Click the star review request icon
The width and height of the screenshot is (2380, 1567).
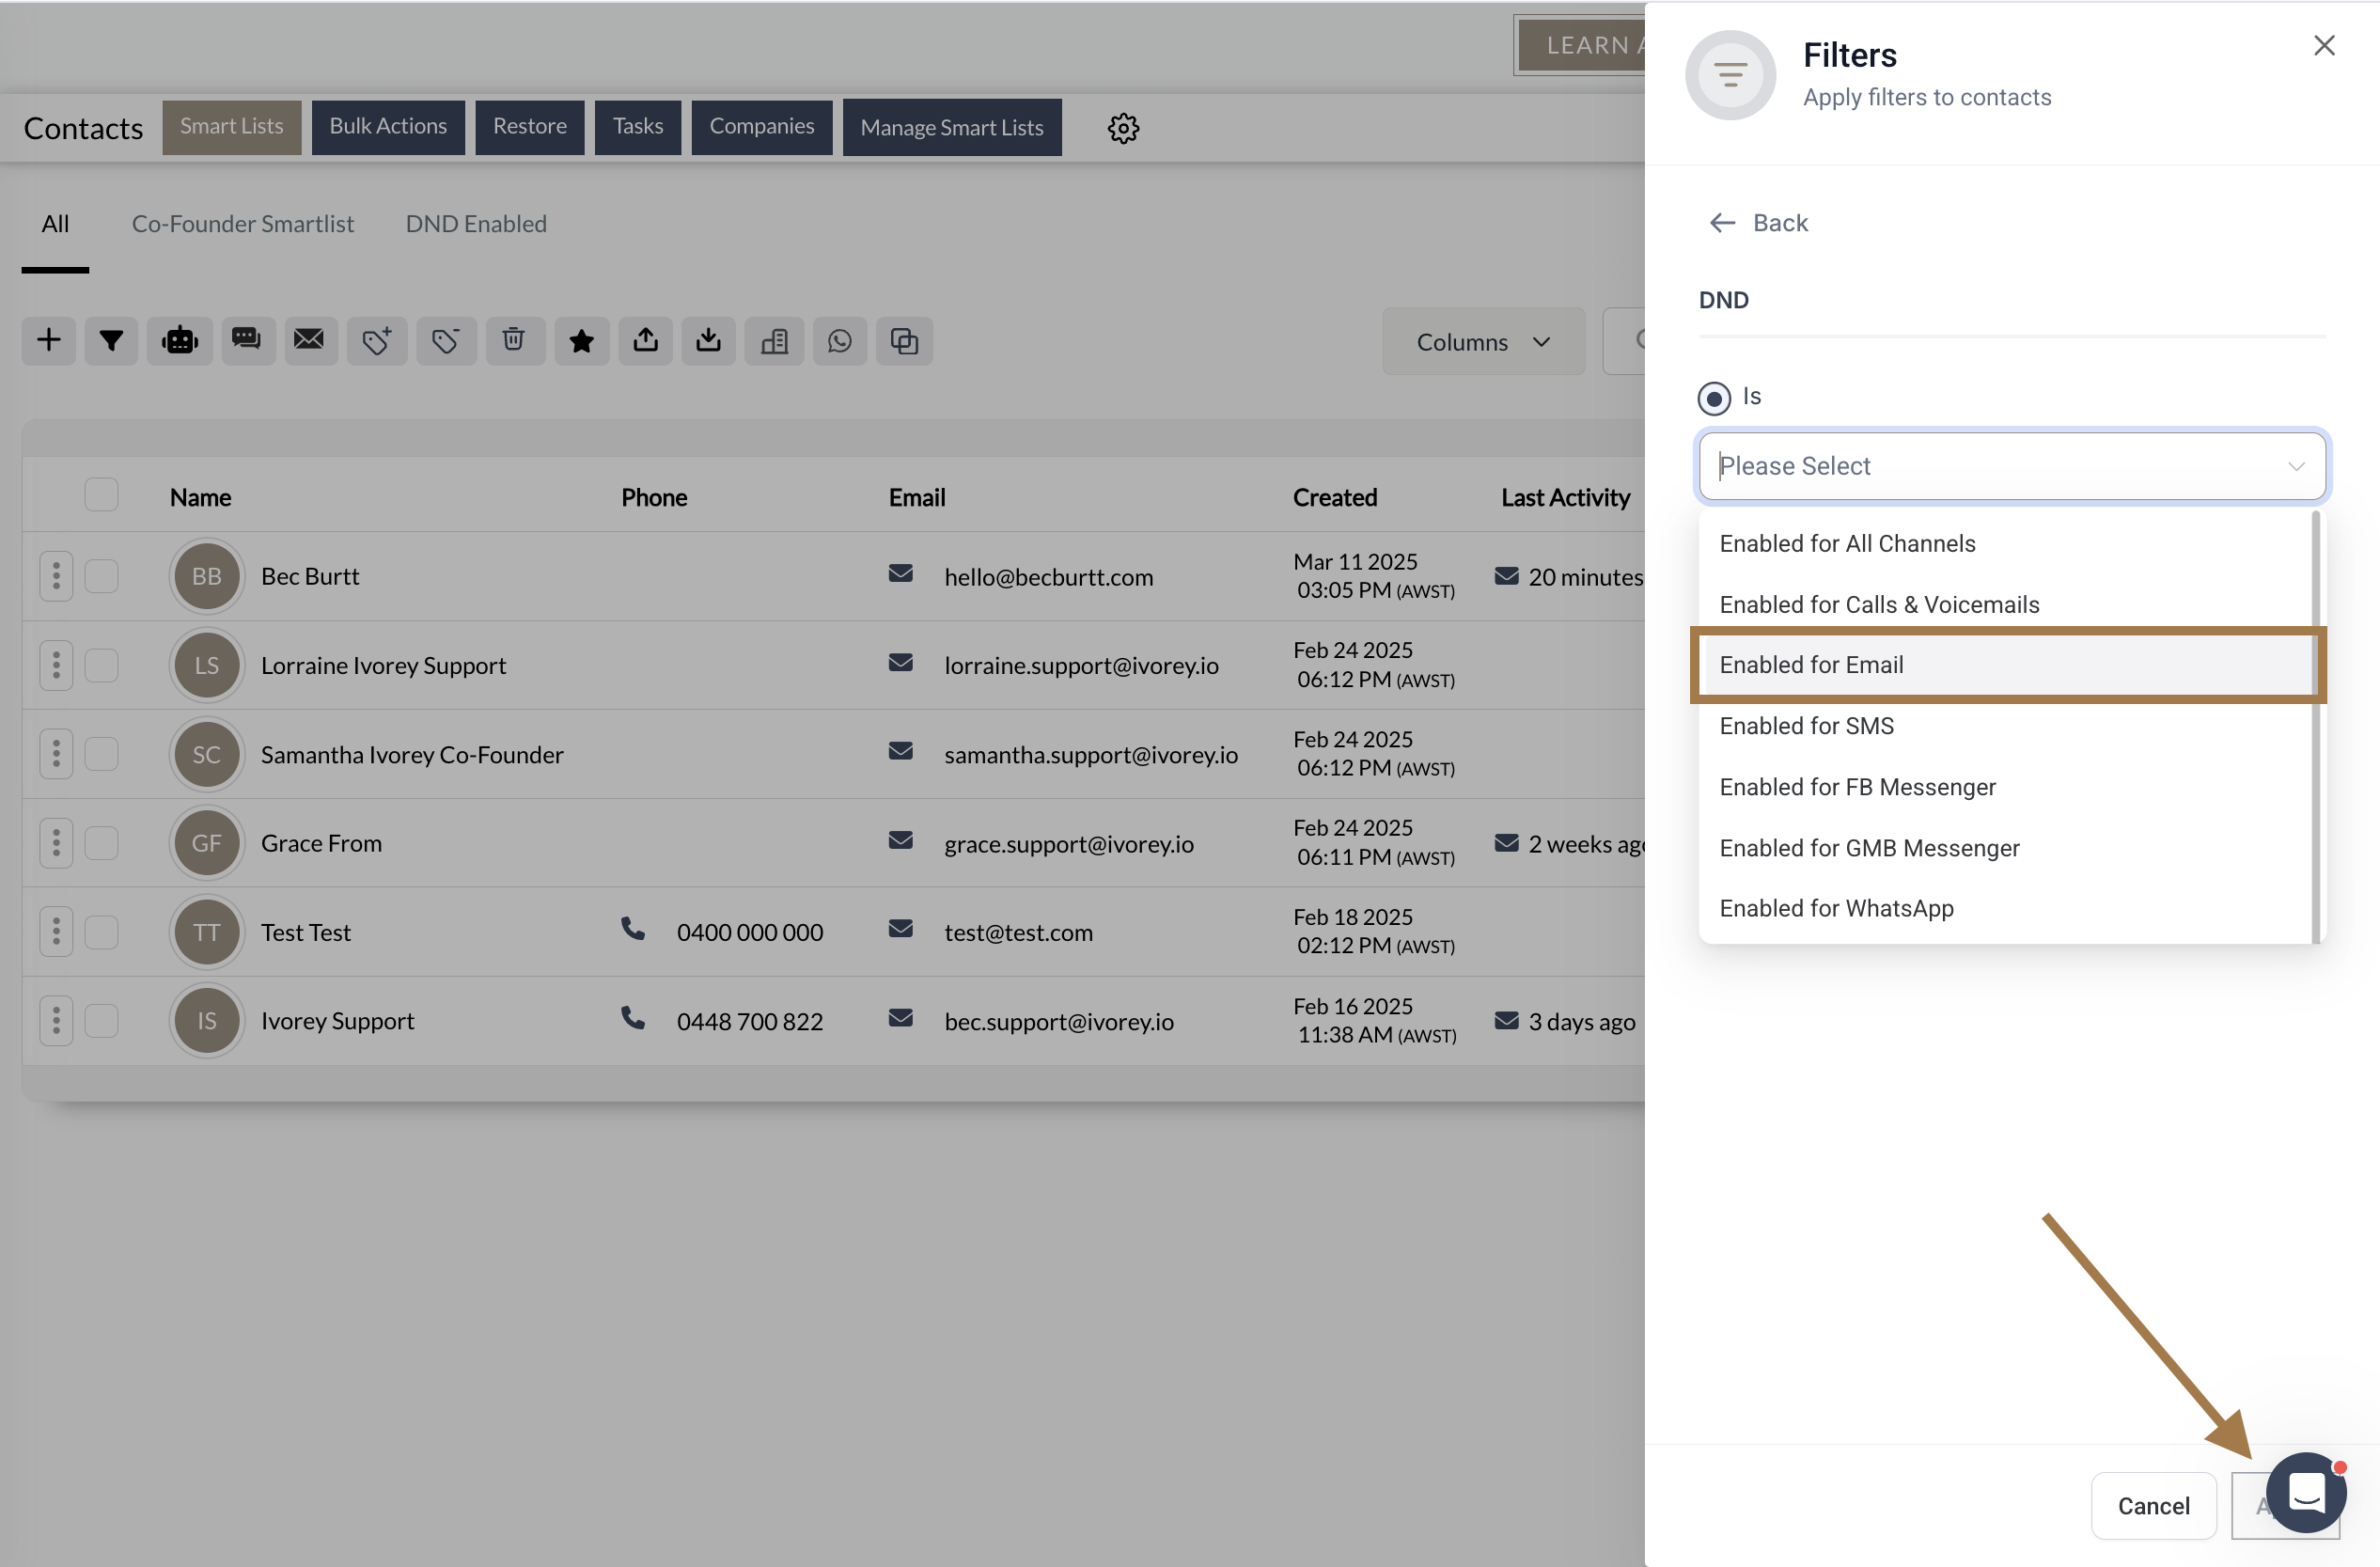[581, 341]
